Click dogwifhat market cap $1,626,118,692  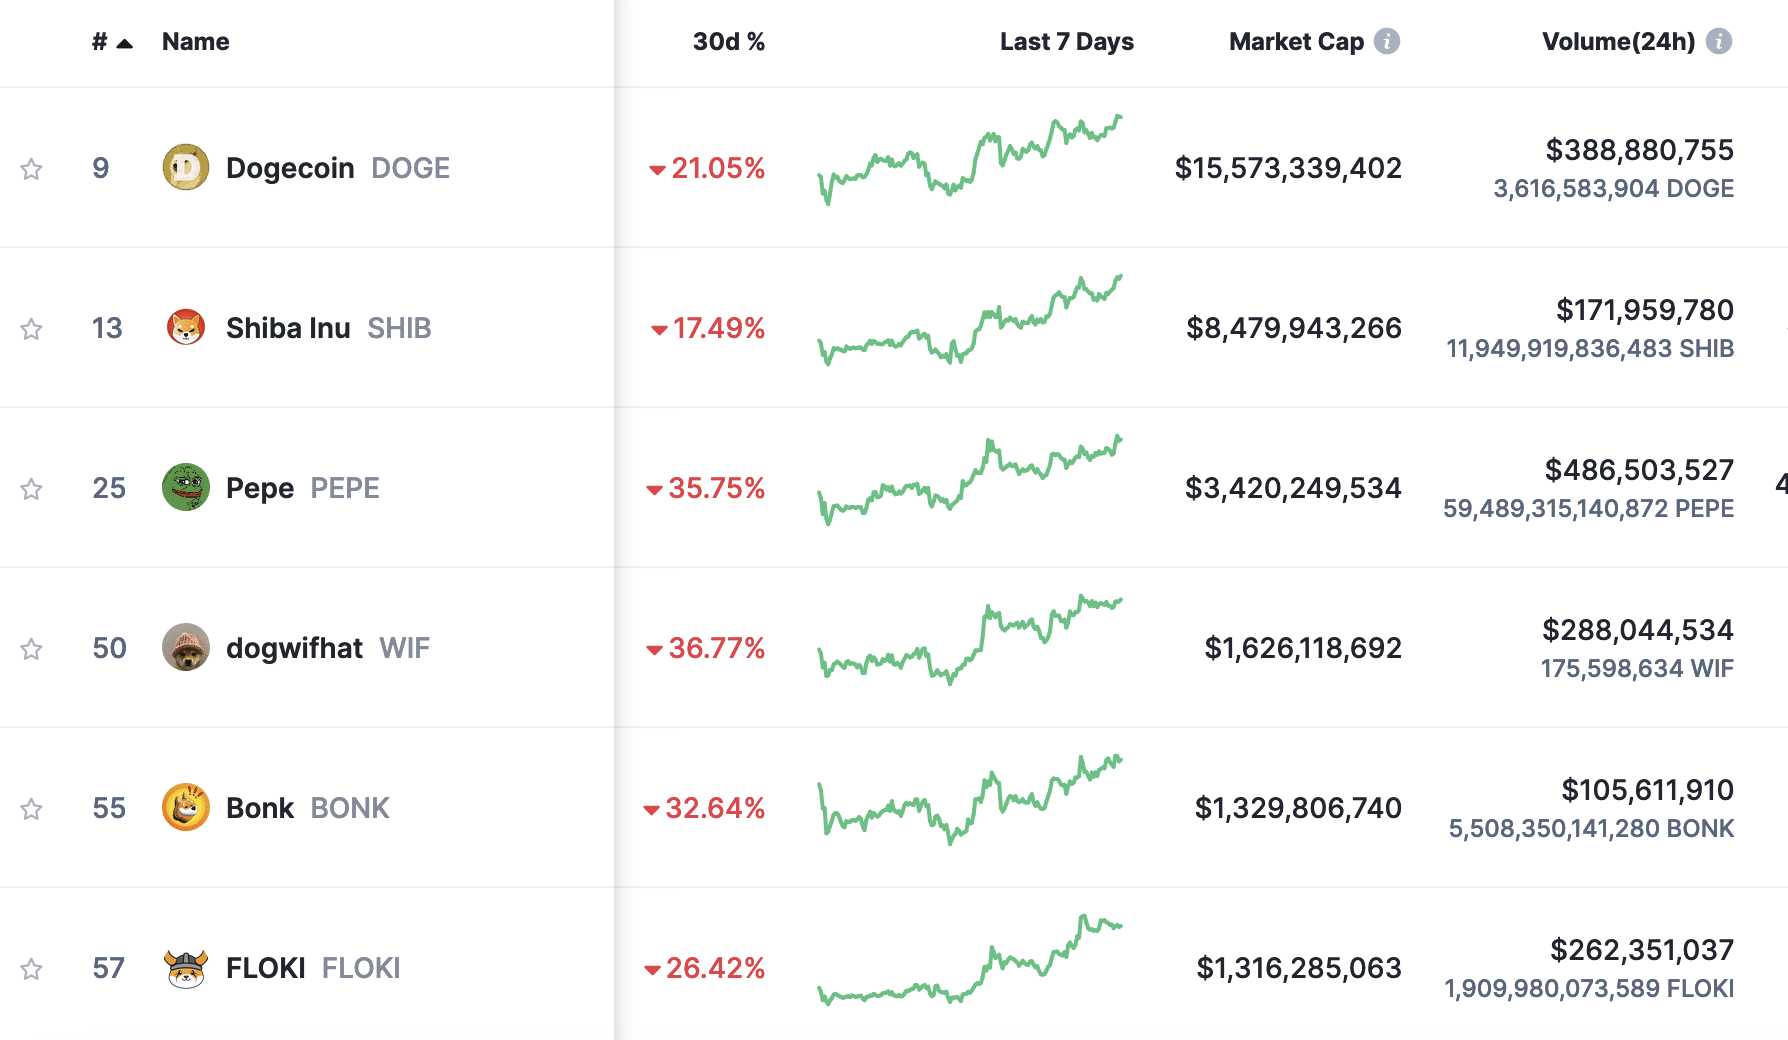point(1303,648)
